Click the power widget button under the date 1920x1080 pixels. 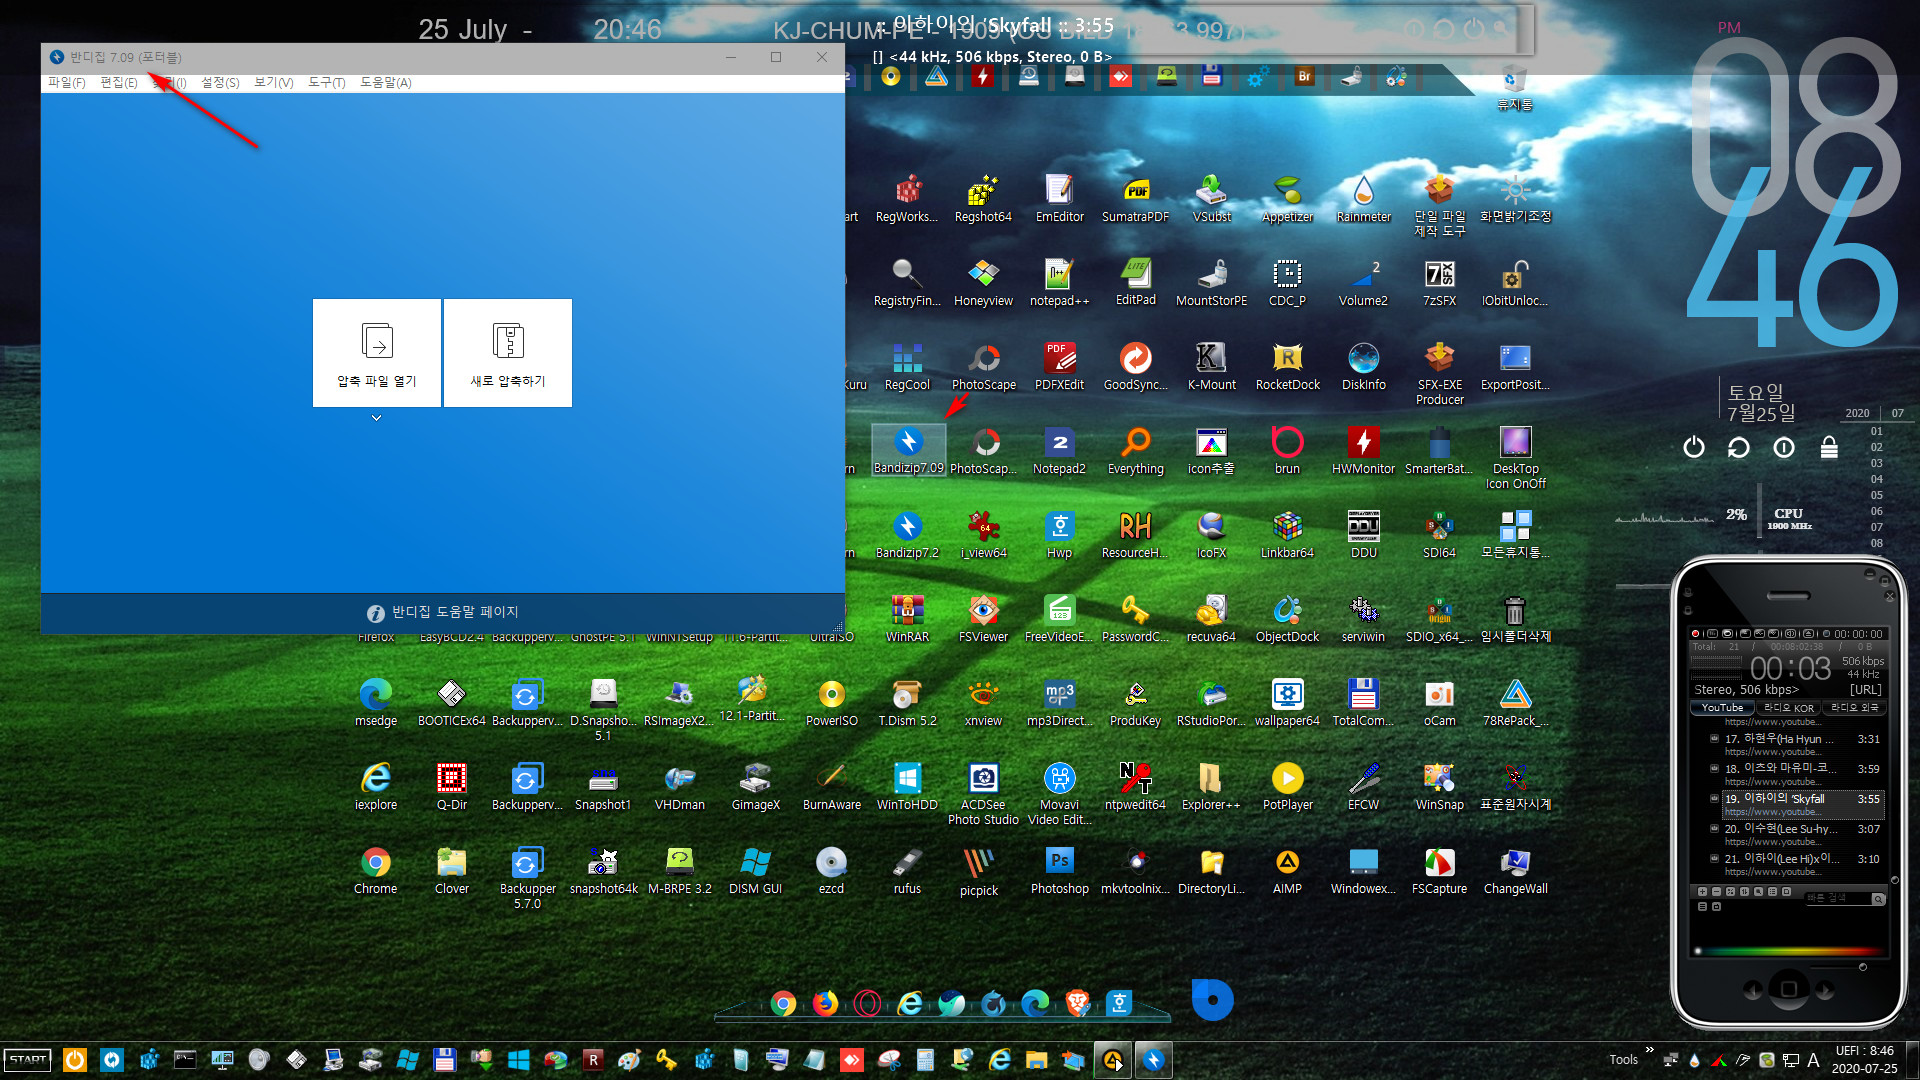point(1693,447)
